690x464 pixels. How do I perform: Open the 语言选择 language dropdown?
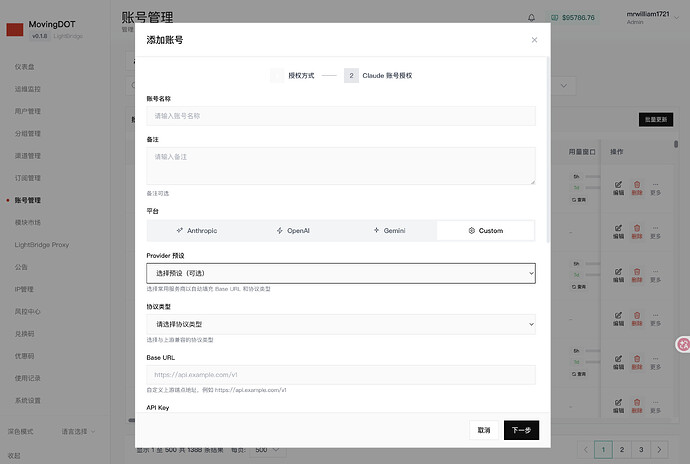[x=78, y=431]
